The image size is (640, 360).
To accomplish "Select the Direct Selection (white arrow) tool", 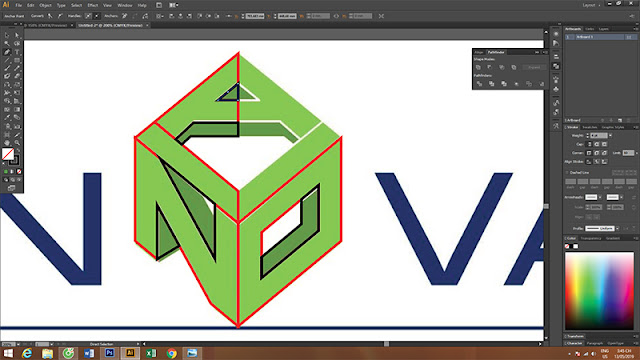I will (17, 36).
